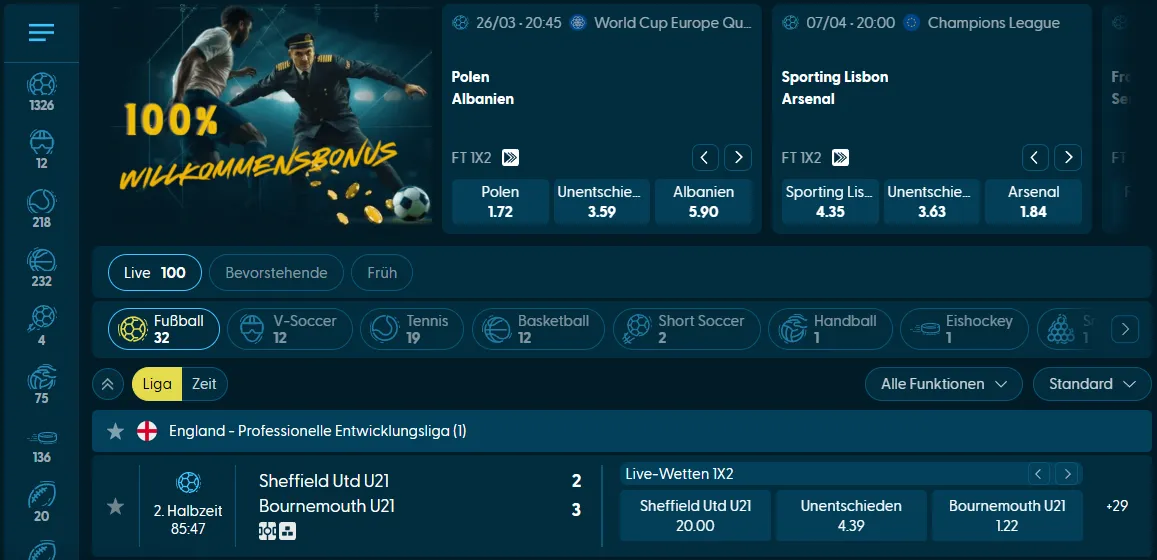Sort events by Liga
Screen dimensions: 1157x560
[157, 384]
